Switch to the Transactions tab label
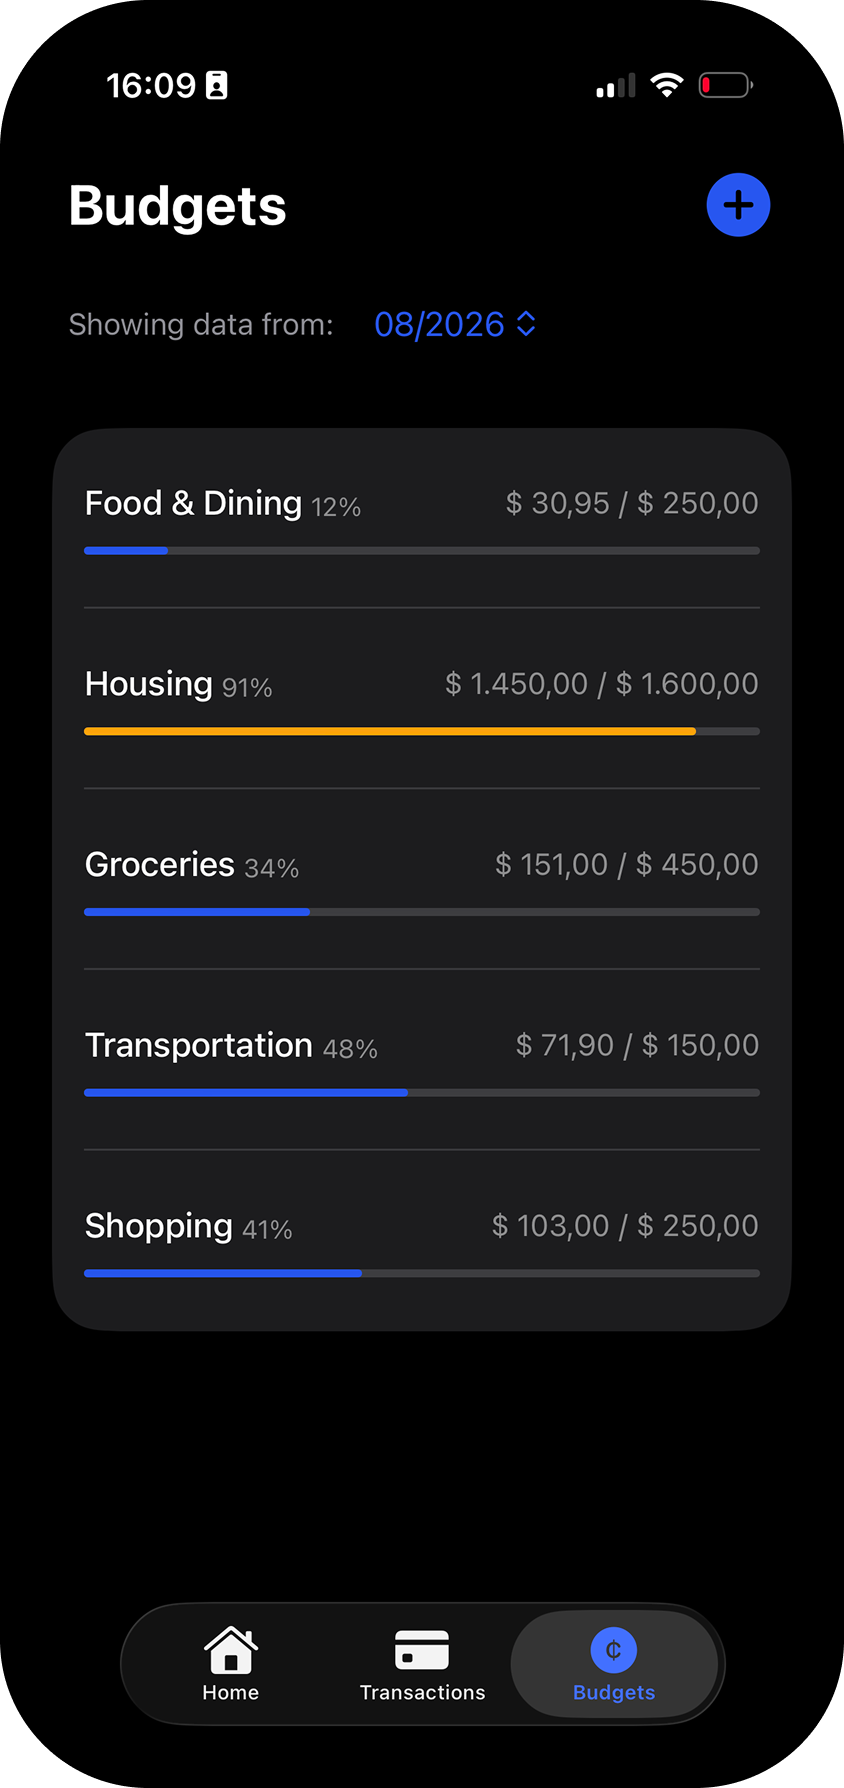 (x=422, y=1692)
